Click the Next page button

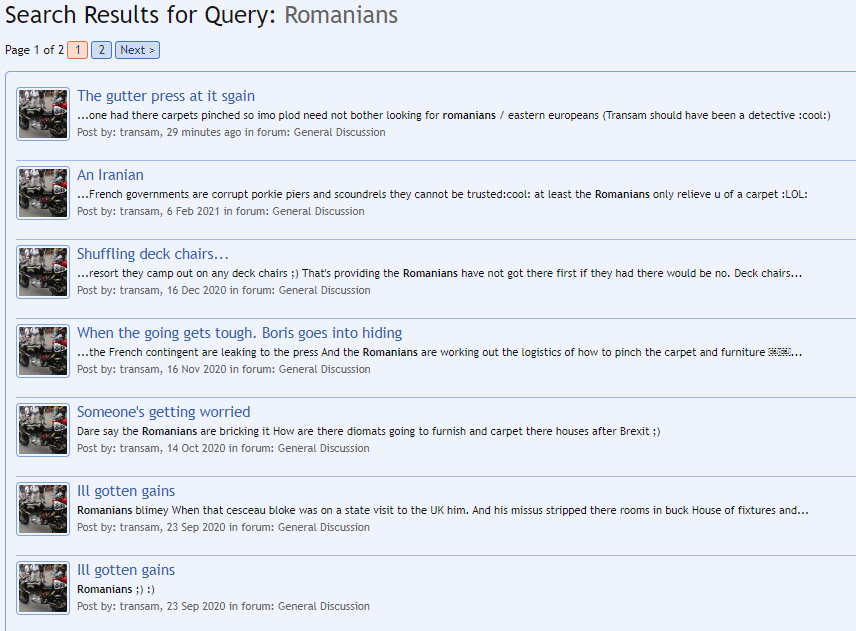click(137, 50)
